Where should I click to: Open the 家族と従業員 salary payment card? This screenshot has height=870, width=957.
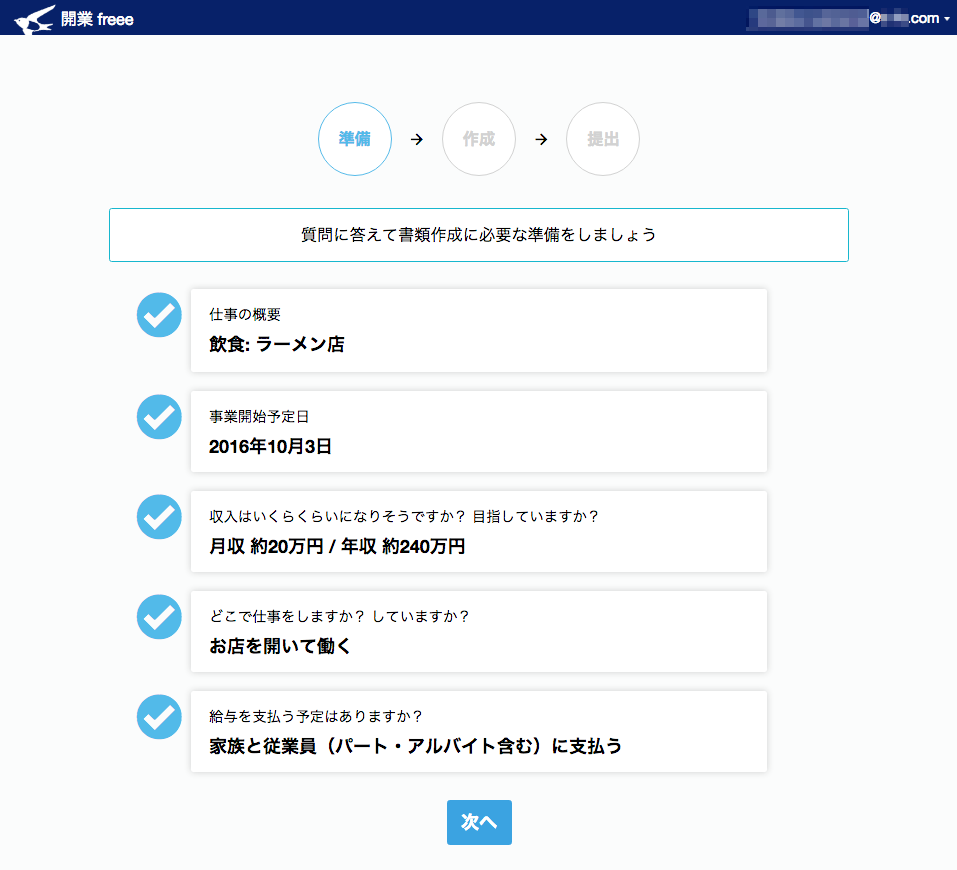[478, 731]
